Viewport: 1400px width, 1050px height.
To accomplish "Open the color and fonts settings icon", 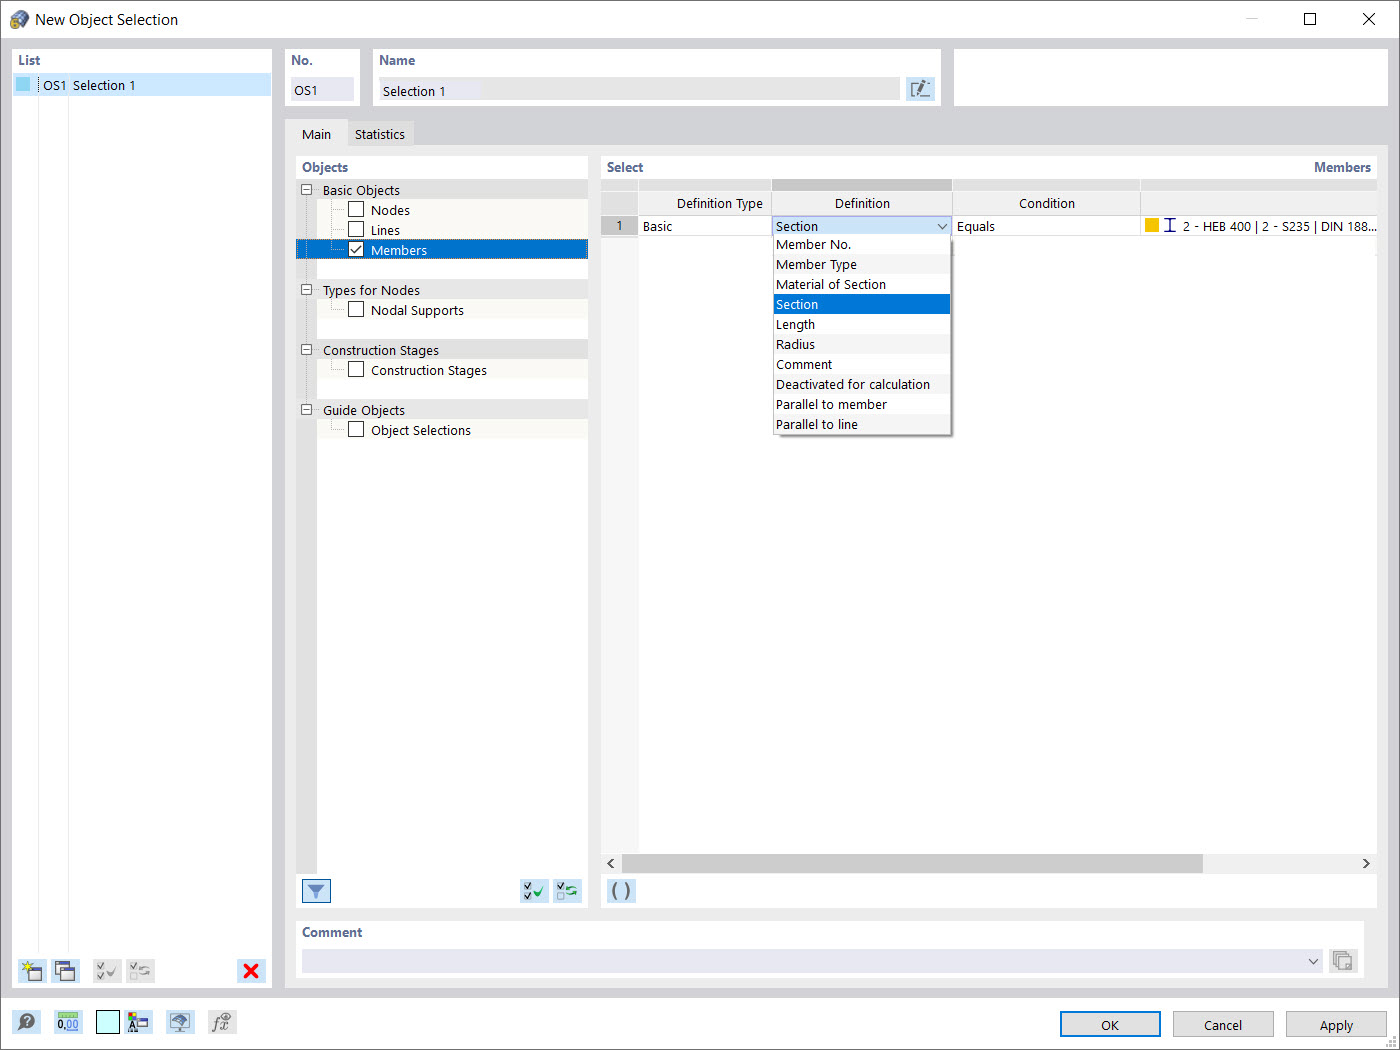I will [x=139, y=1021].
